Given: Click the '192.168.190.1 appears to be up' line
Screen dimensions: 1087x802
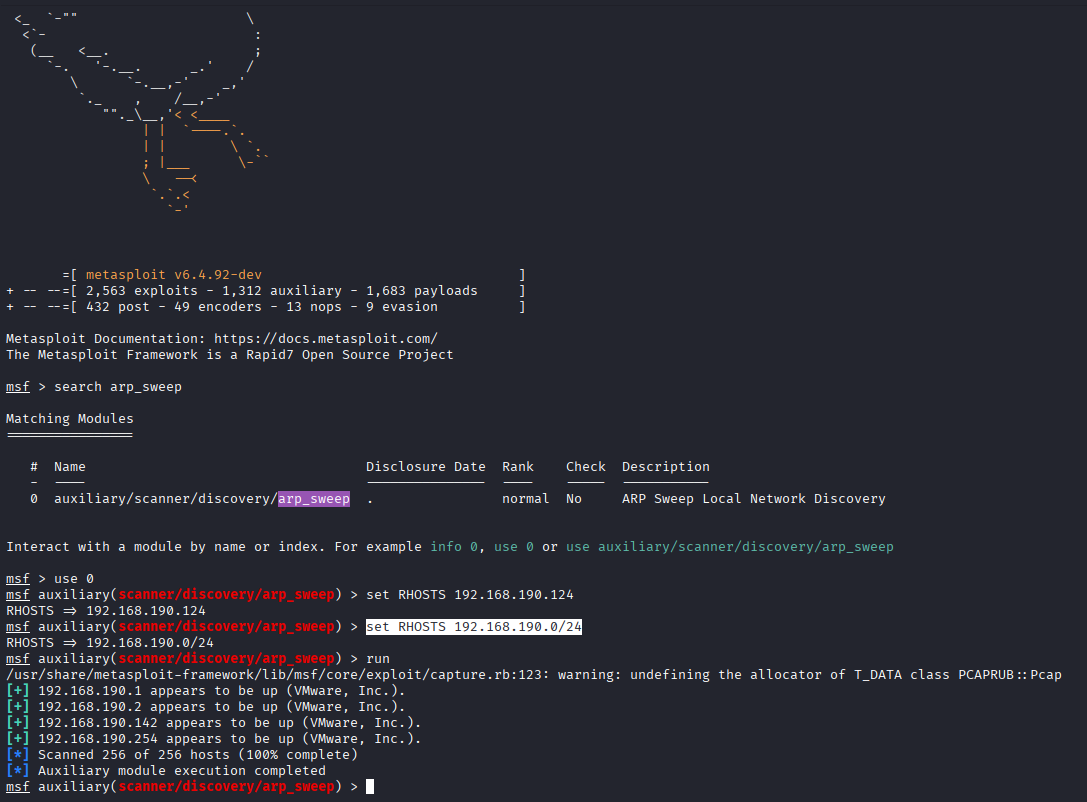Looking at the screenshot, I should (205, 690).
